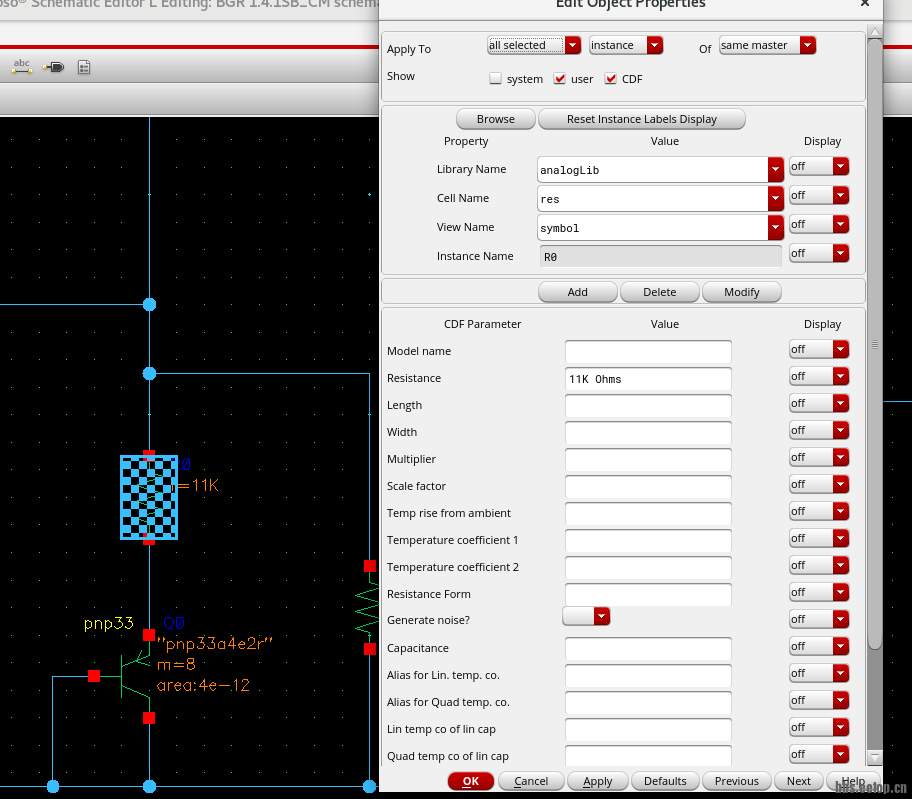Click the dialog vertical scrollbar thumb

[874, 344]
